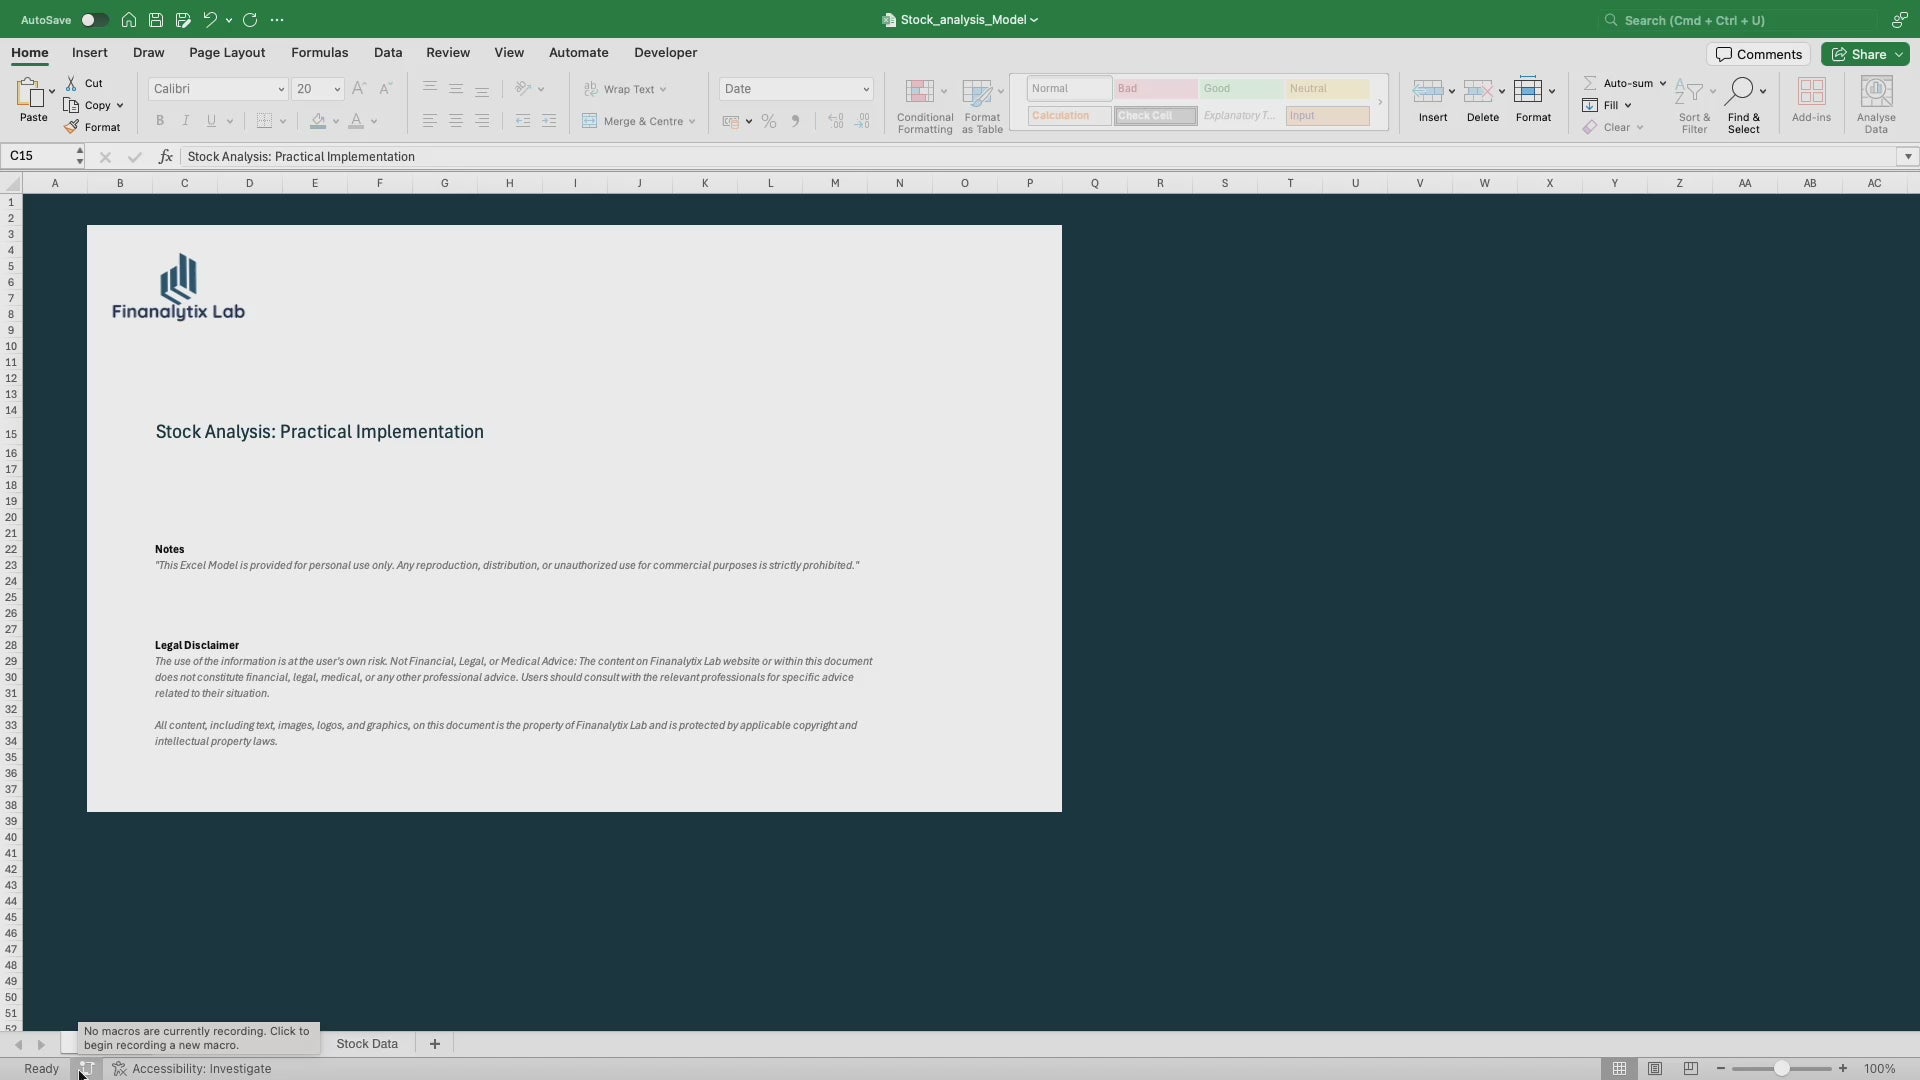Toggle the AutoSave switch

coord(94,20)
